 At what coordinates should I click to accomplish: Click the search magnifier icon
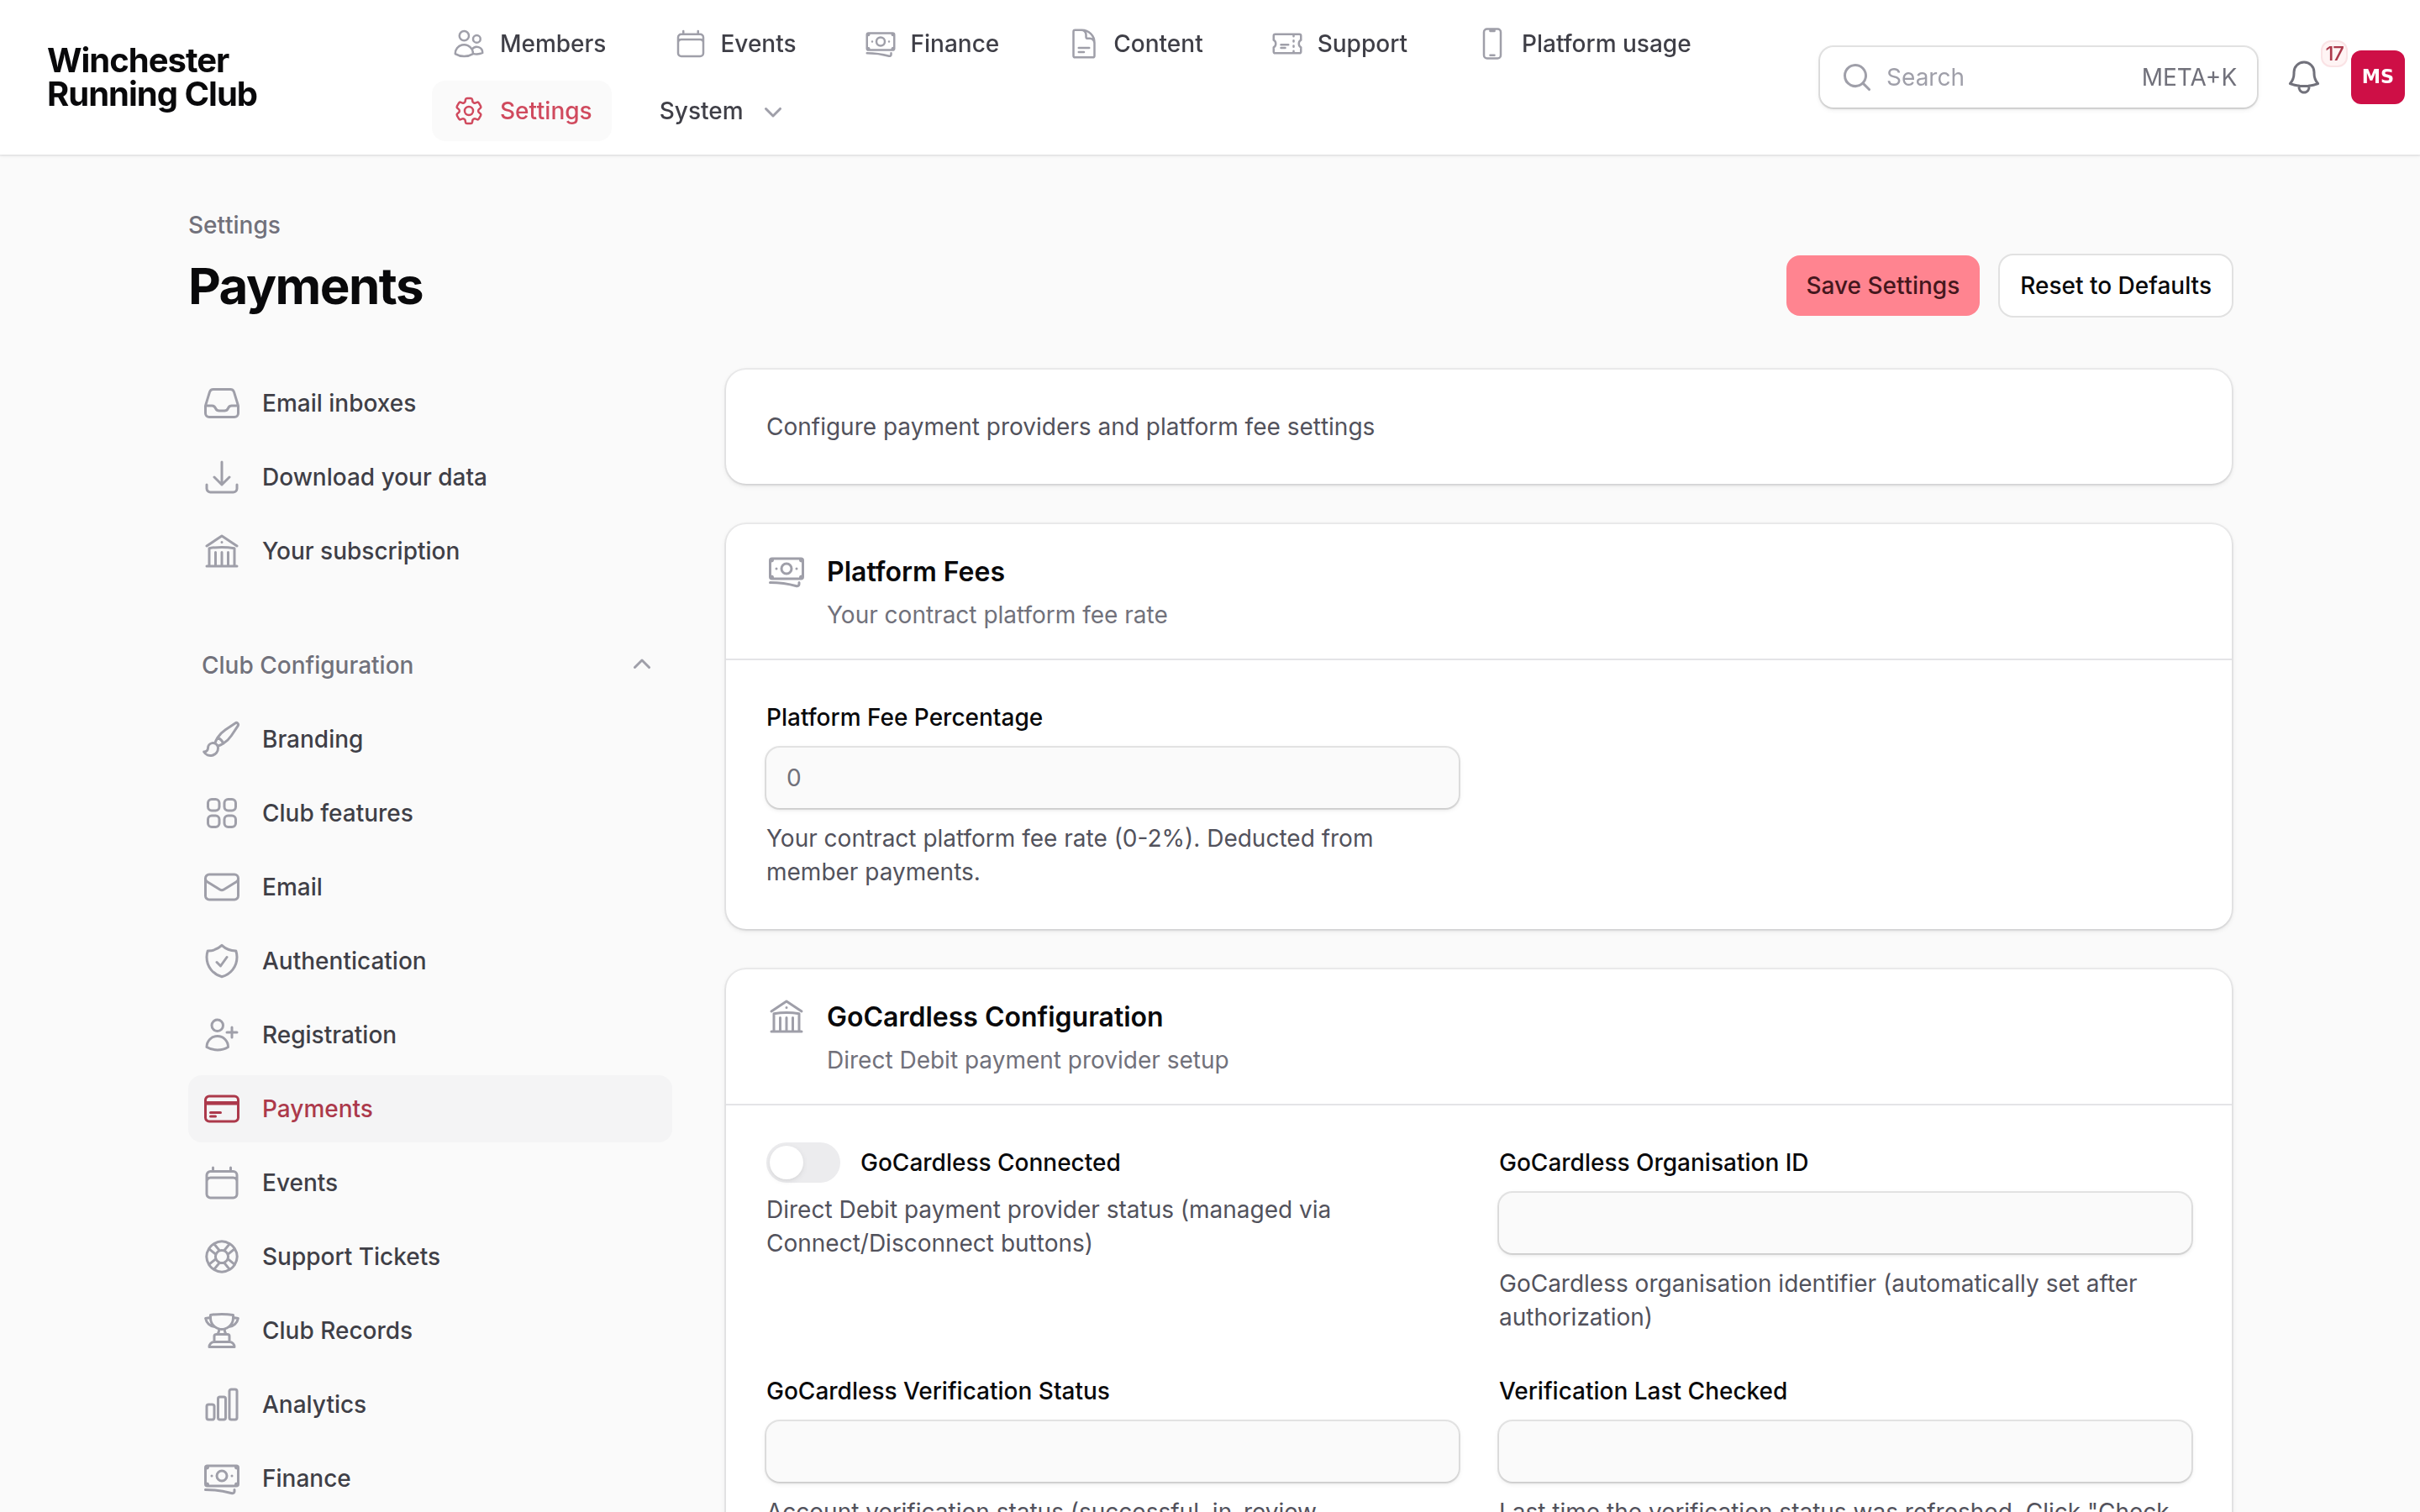click(x=1856, y=77)
